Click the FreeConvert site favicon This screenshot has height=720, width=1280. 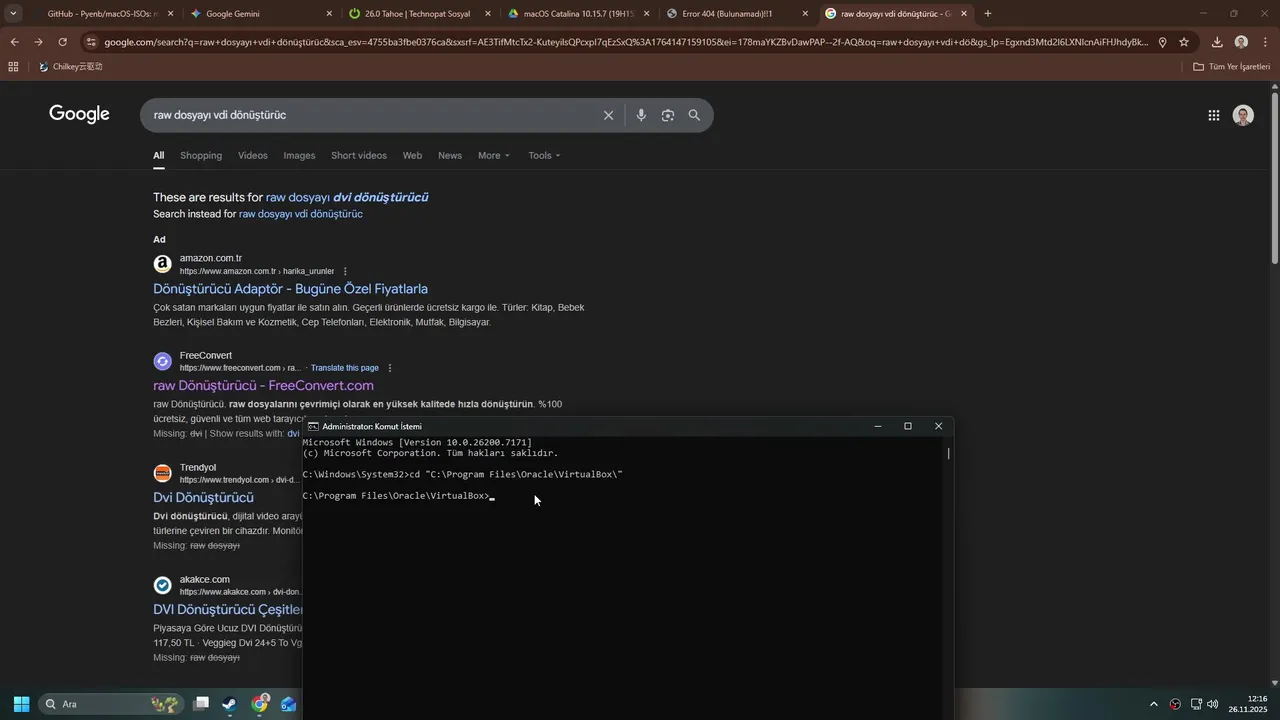pos(162,361)
